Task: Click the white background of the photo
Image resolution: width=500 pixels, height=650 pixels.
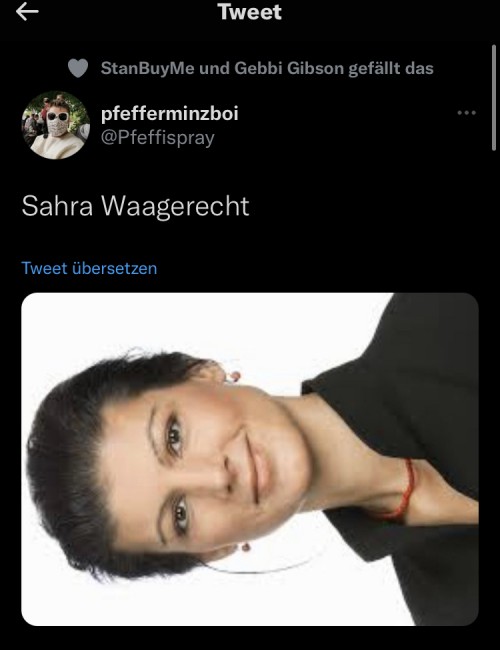Action: (207, 323)
